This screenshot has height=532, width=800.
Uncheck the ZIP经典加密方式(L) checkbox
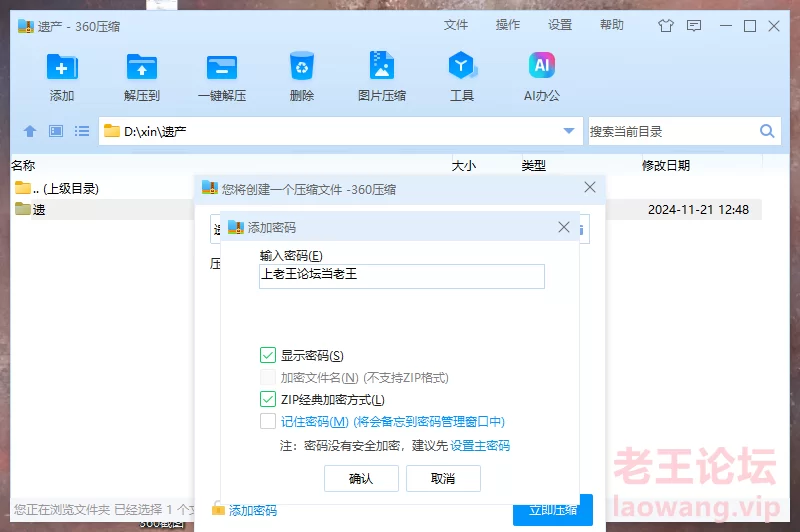click(x=268, y=399)
